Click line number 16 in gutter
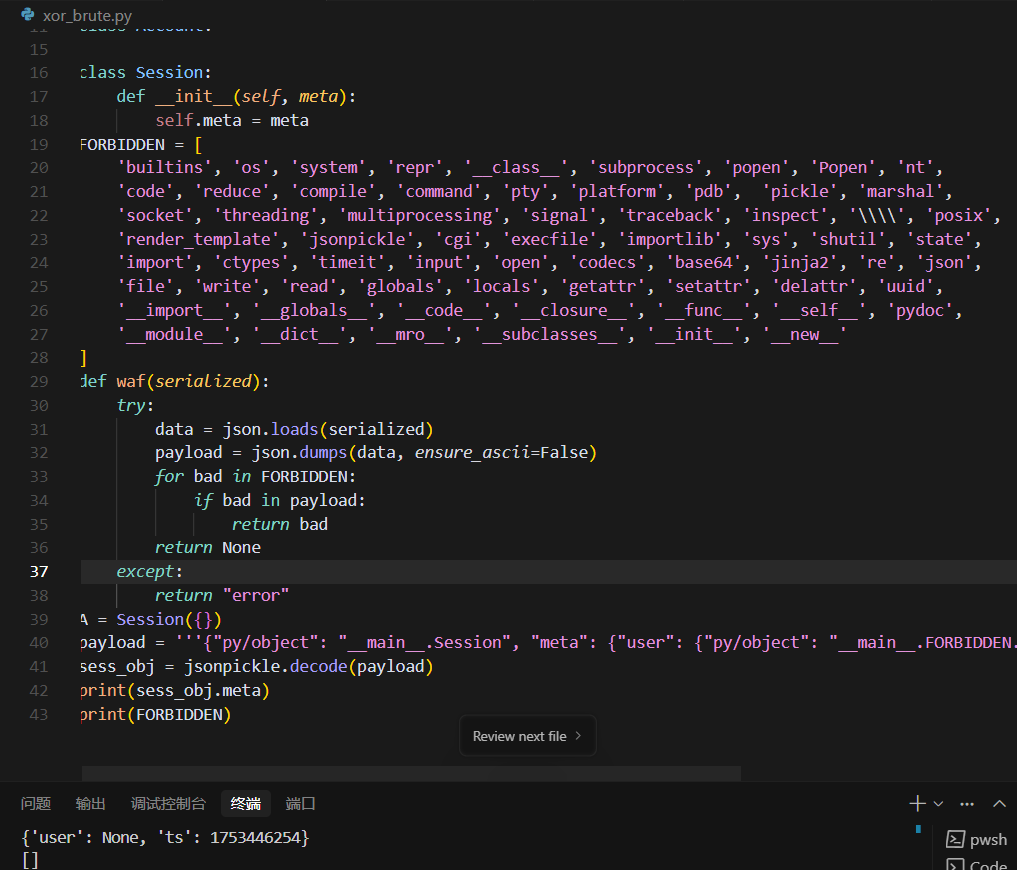The height and width of the screenshot is (870, 1017). tap(39, 73)
